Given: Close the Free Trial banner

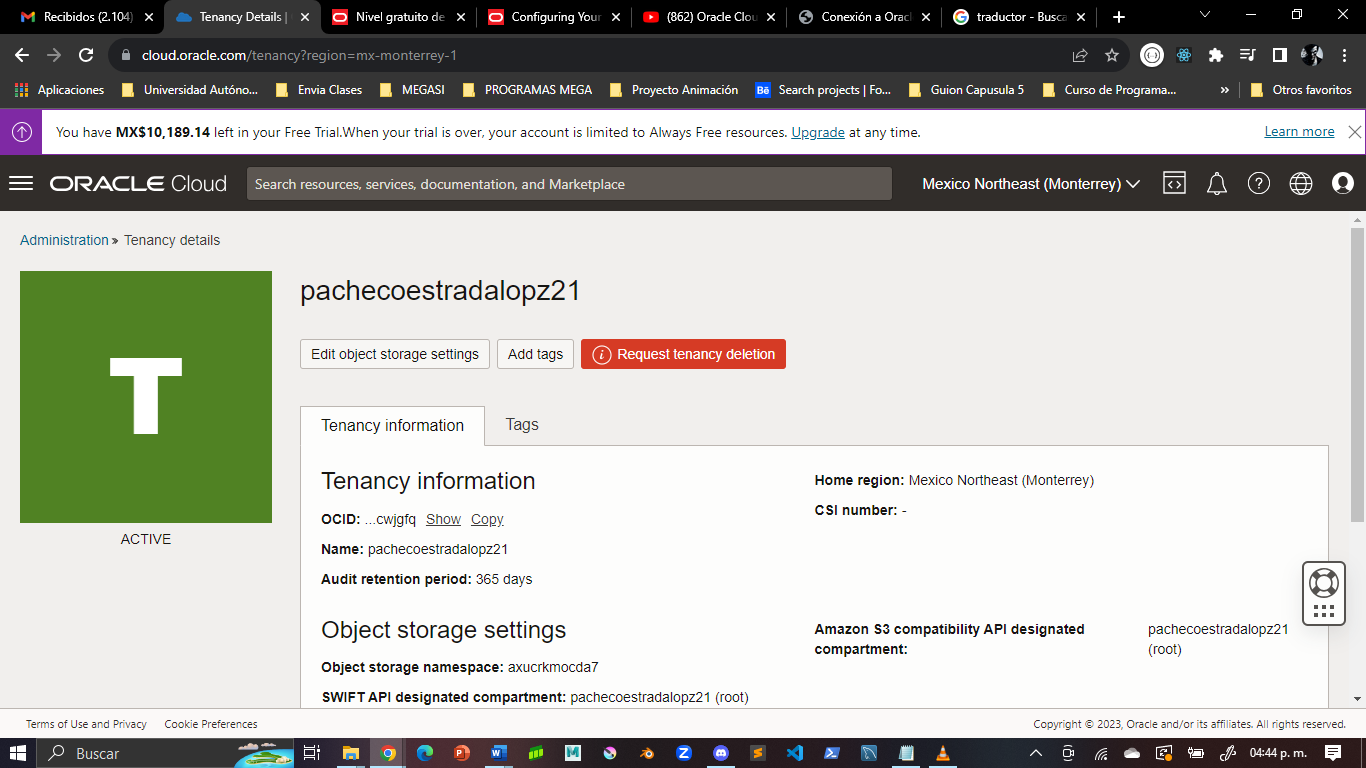Looking at the screenshot, I should coord(1354,132).
